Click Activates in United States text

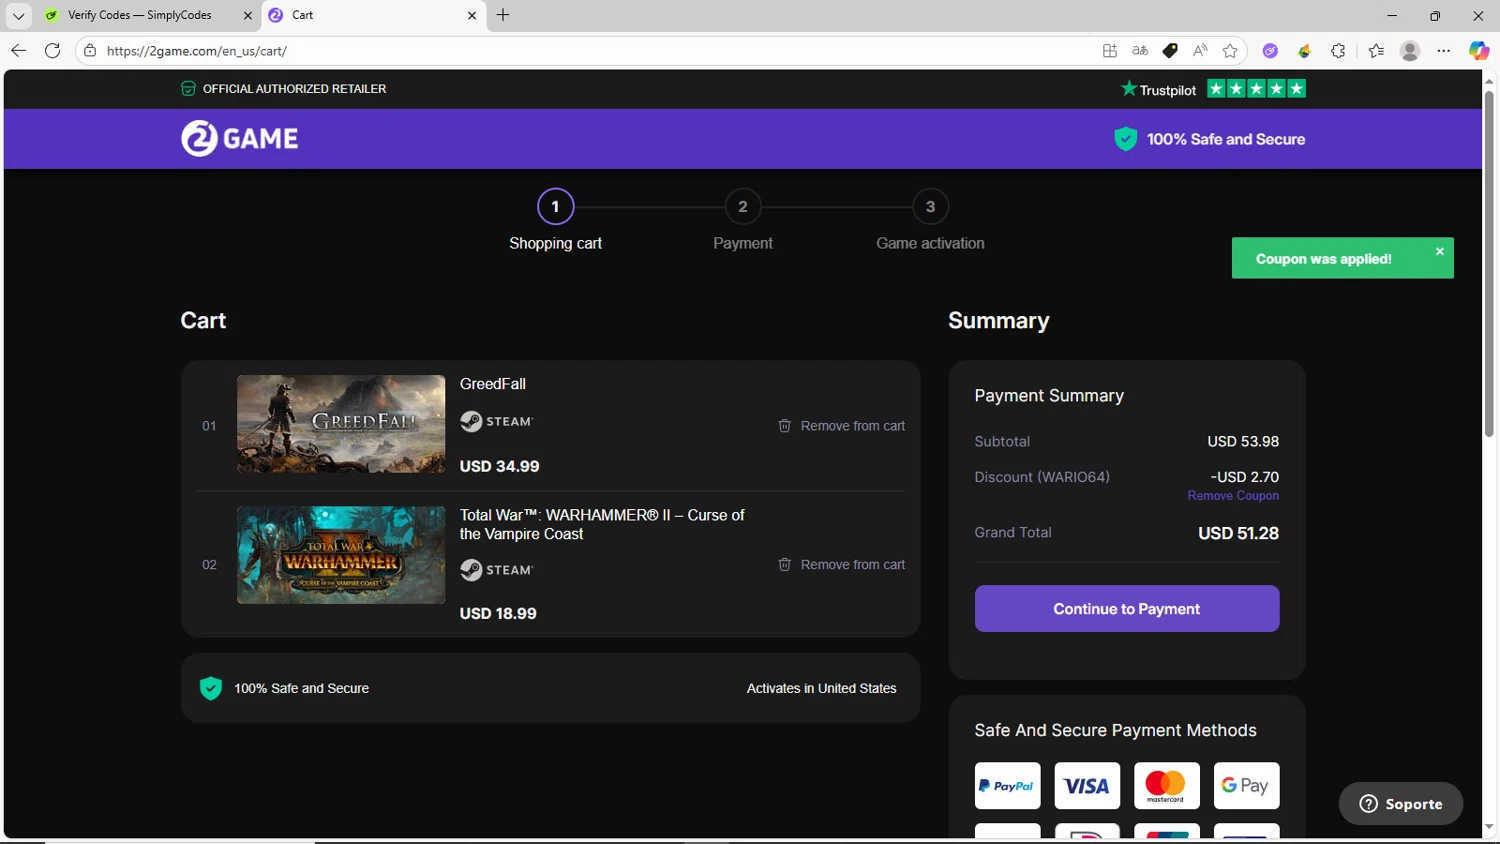(x=821, y=688)
